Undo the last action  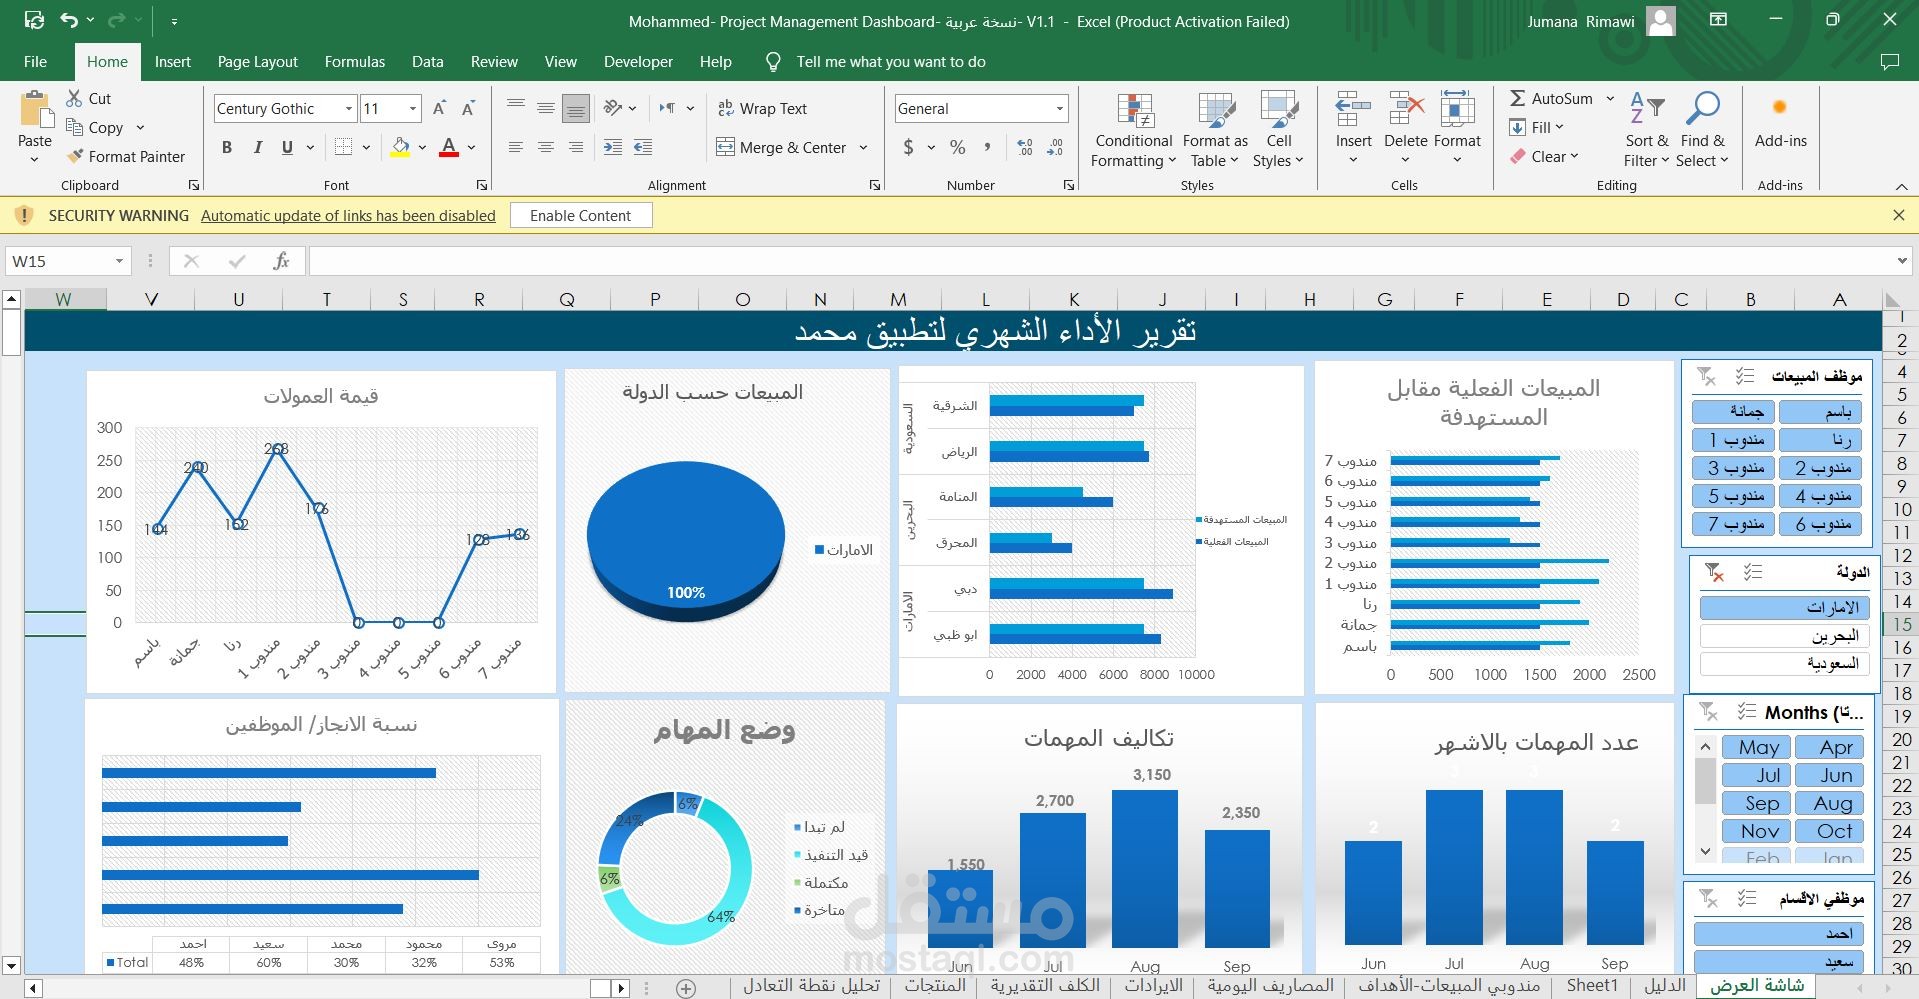click(x=68, y=21)
